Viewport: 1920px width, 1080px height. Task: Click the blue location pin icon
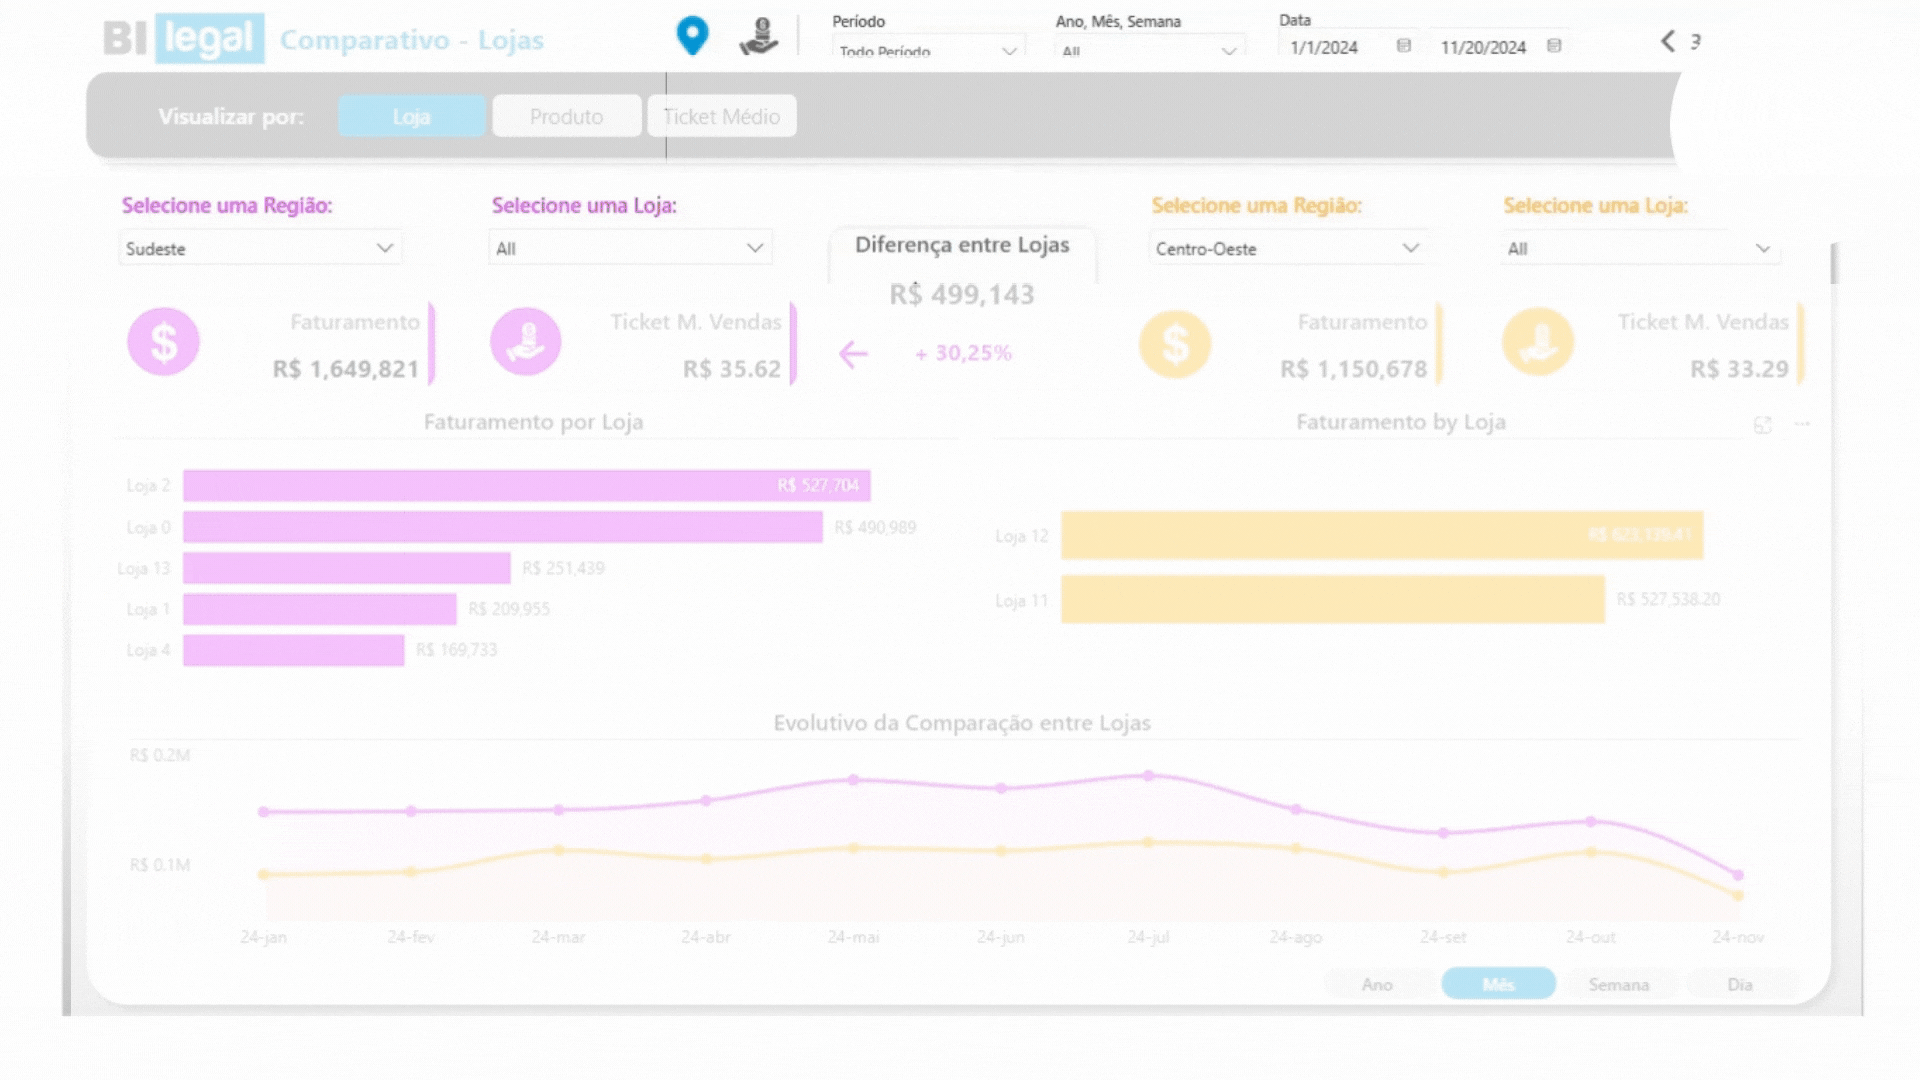pyautogui.click(x=692, y=36)
